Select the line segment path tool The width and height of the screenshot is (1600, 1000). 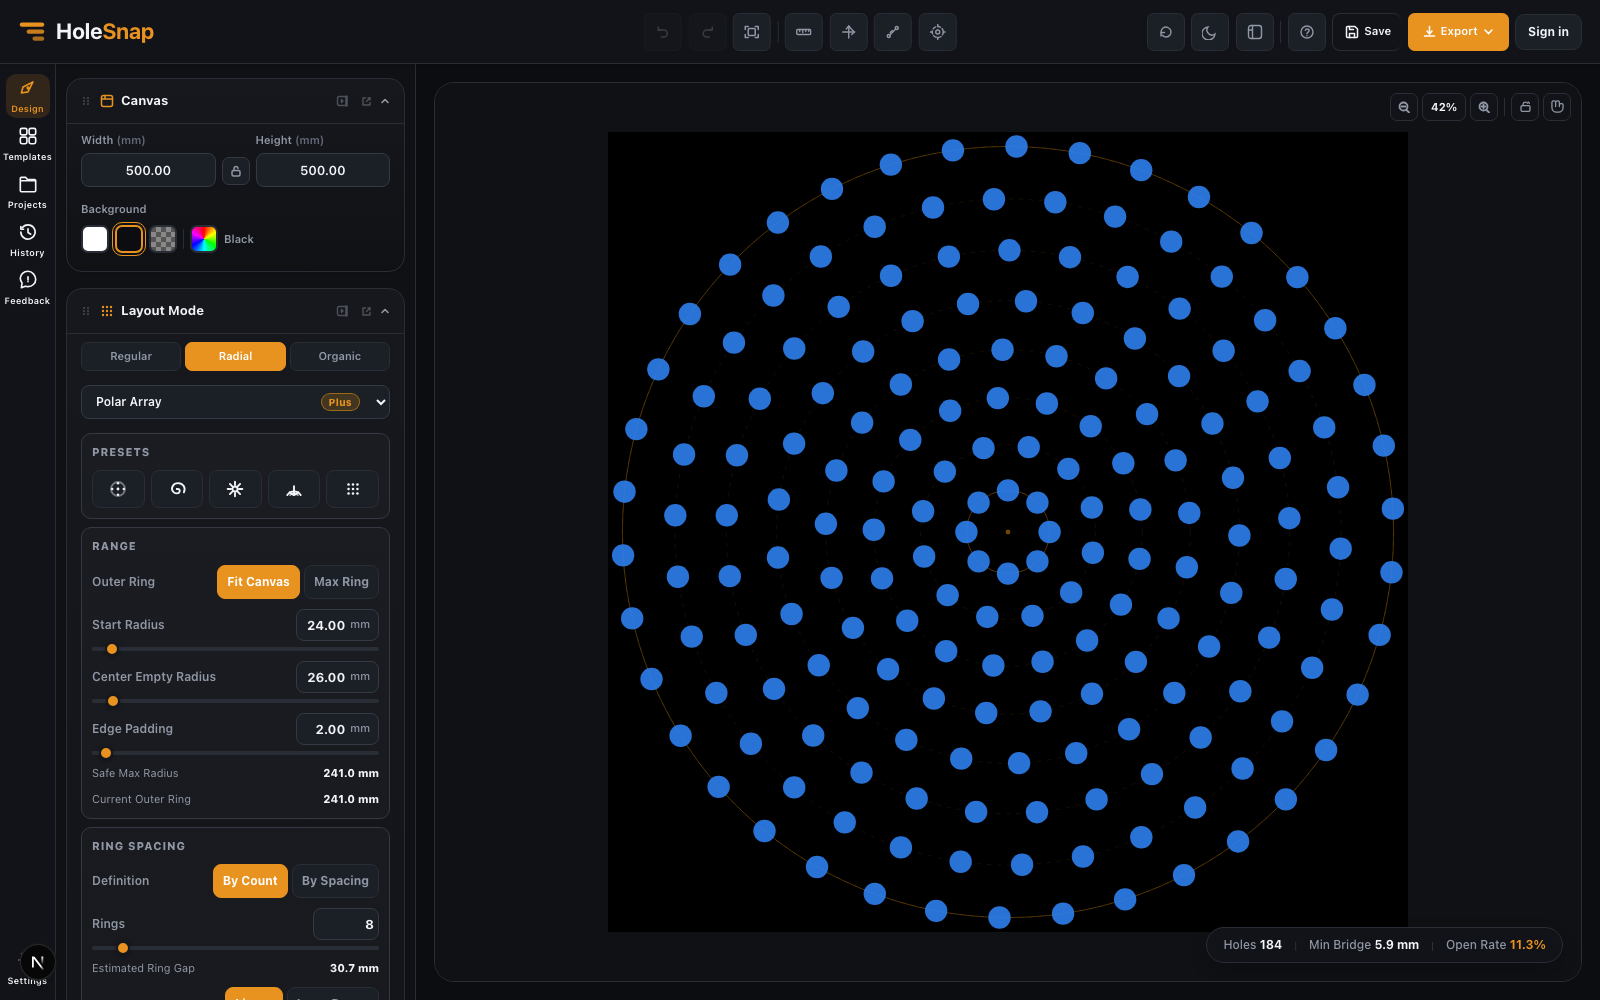(x=893, y=32)
